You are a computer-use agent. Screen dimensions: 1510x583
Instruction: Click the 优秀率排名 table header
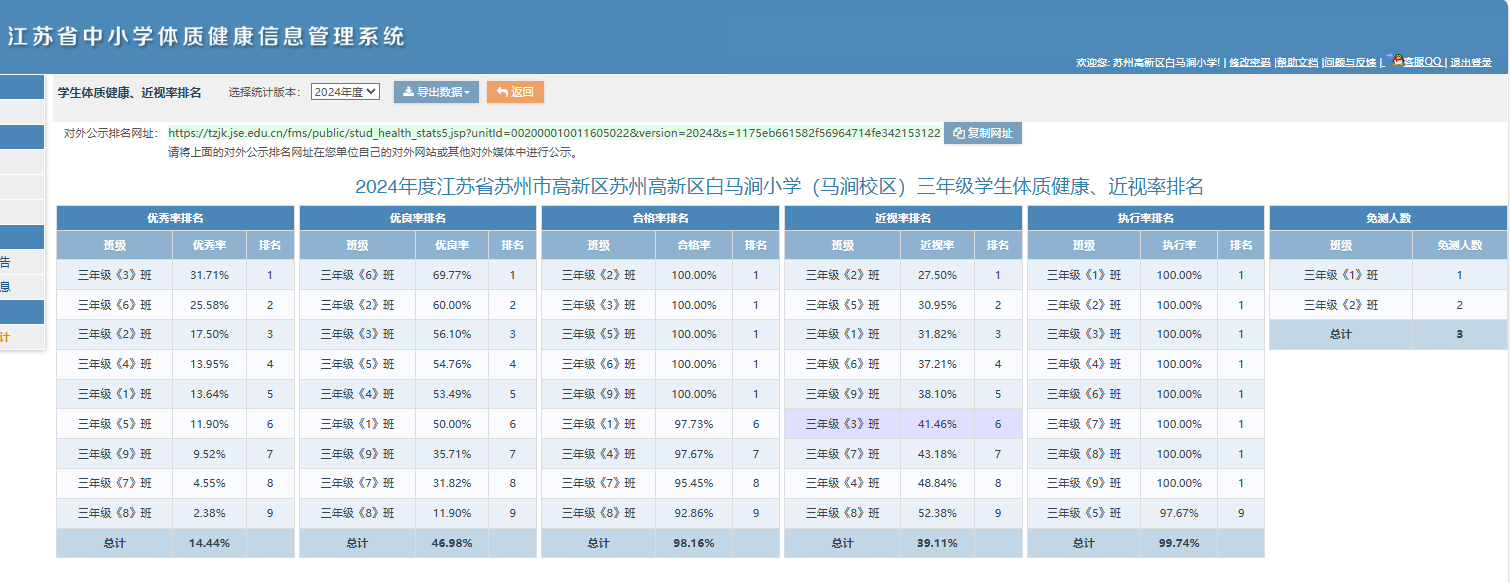click(x=176, y=218)
